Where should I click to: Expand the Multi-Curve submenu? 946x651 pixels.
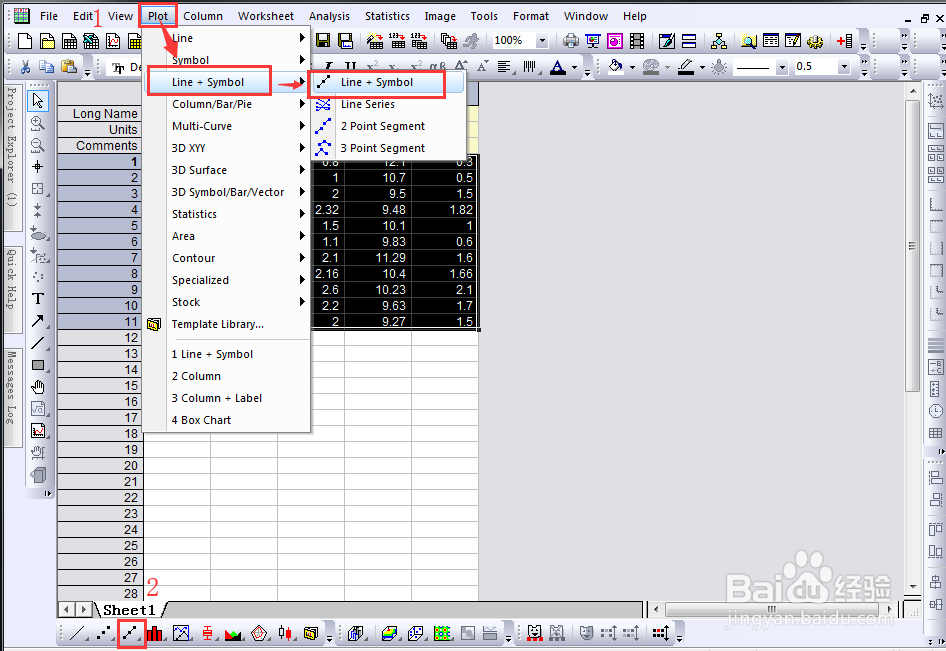[227, 126]
